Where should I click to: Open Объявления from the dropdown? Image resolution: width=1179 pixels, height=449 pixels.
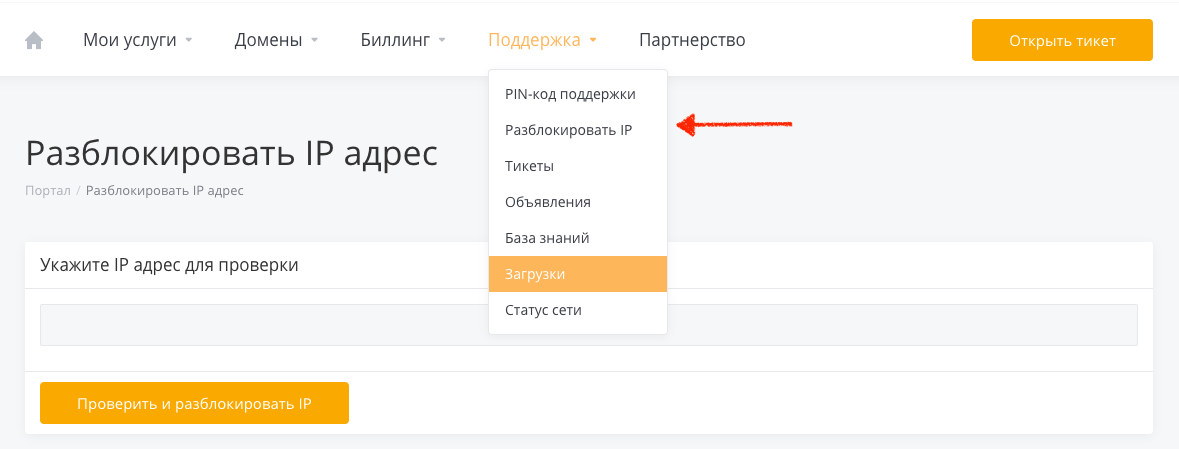[x=548, y=202]
